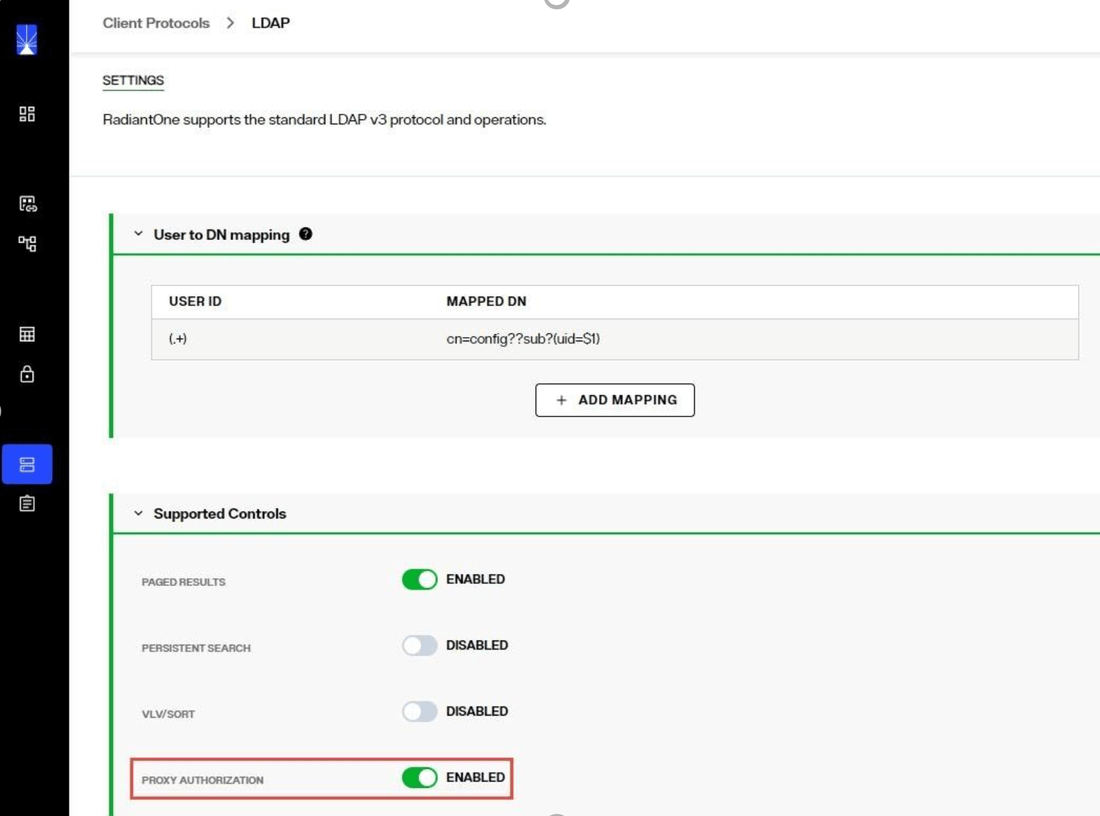1100x816 pixels.
Task: Open the security padlock sidebar icon
Action: 27,373
